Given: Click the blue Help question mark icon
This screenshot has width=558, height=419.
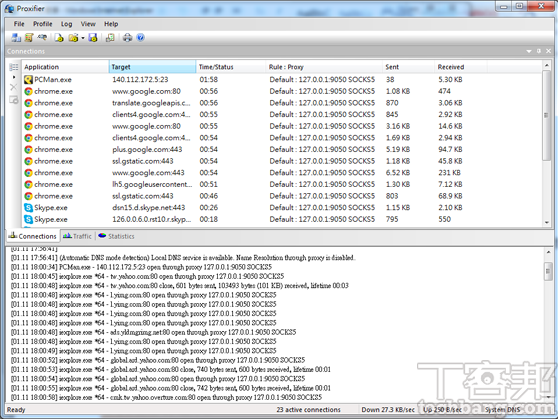Looking at the screenshot, I should click(x=141, y=37).
